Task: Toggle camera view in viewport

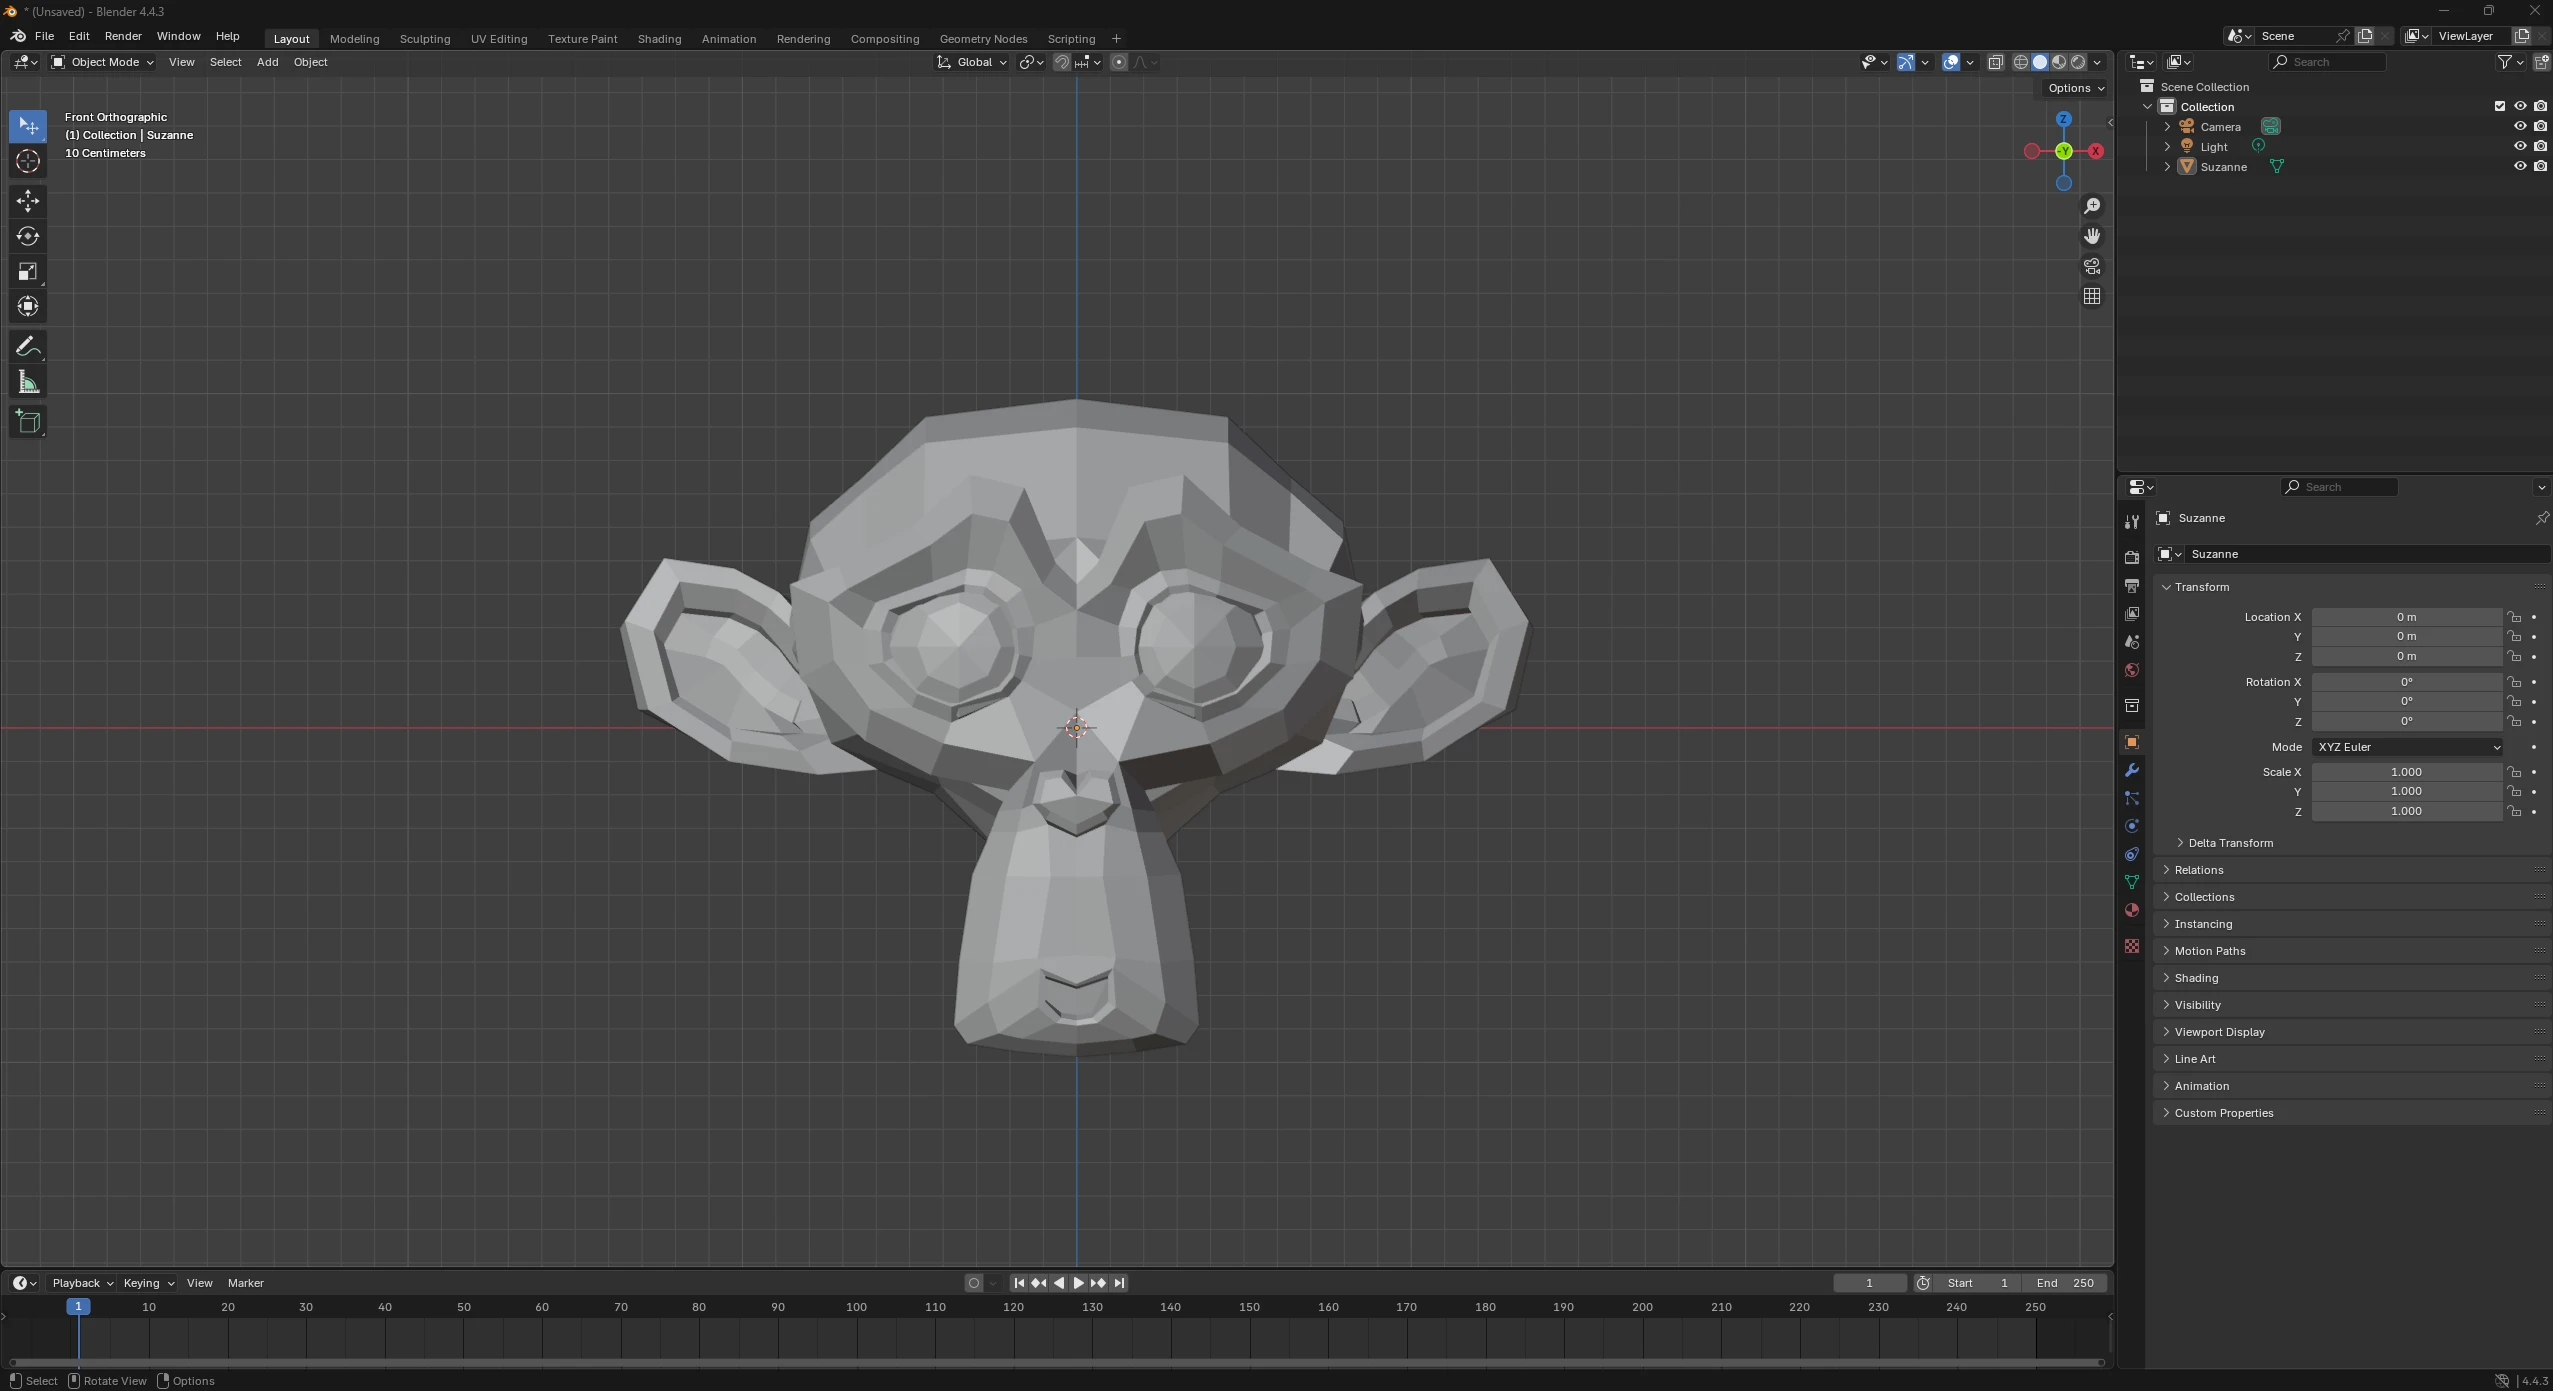Action: pos(2091,266)
